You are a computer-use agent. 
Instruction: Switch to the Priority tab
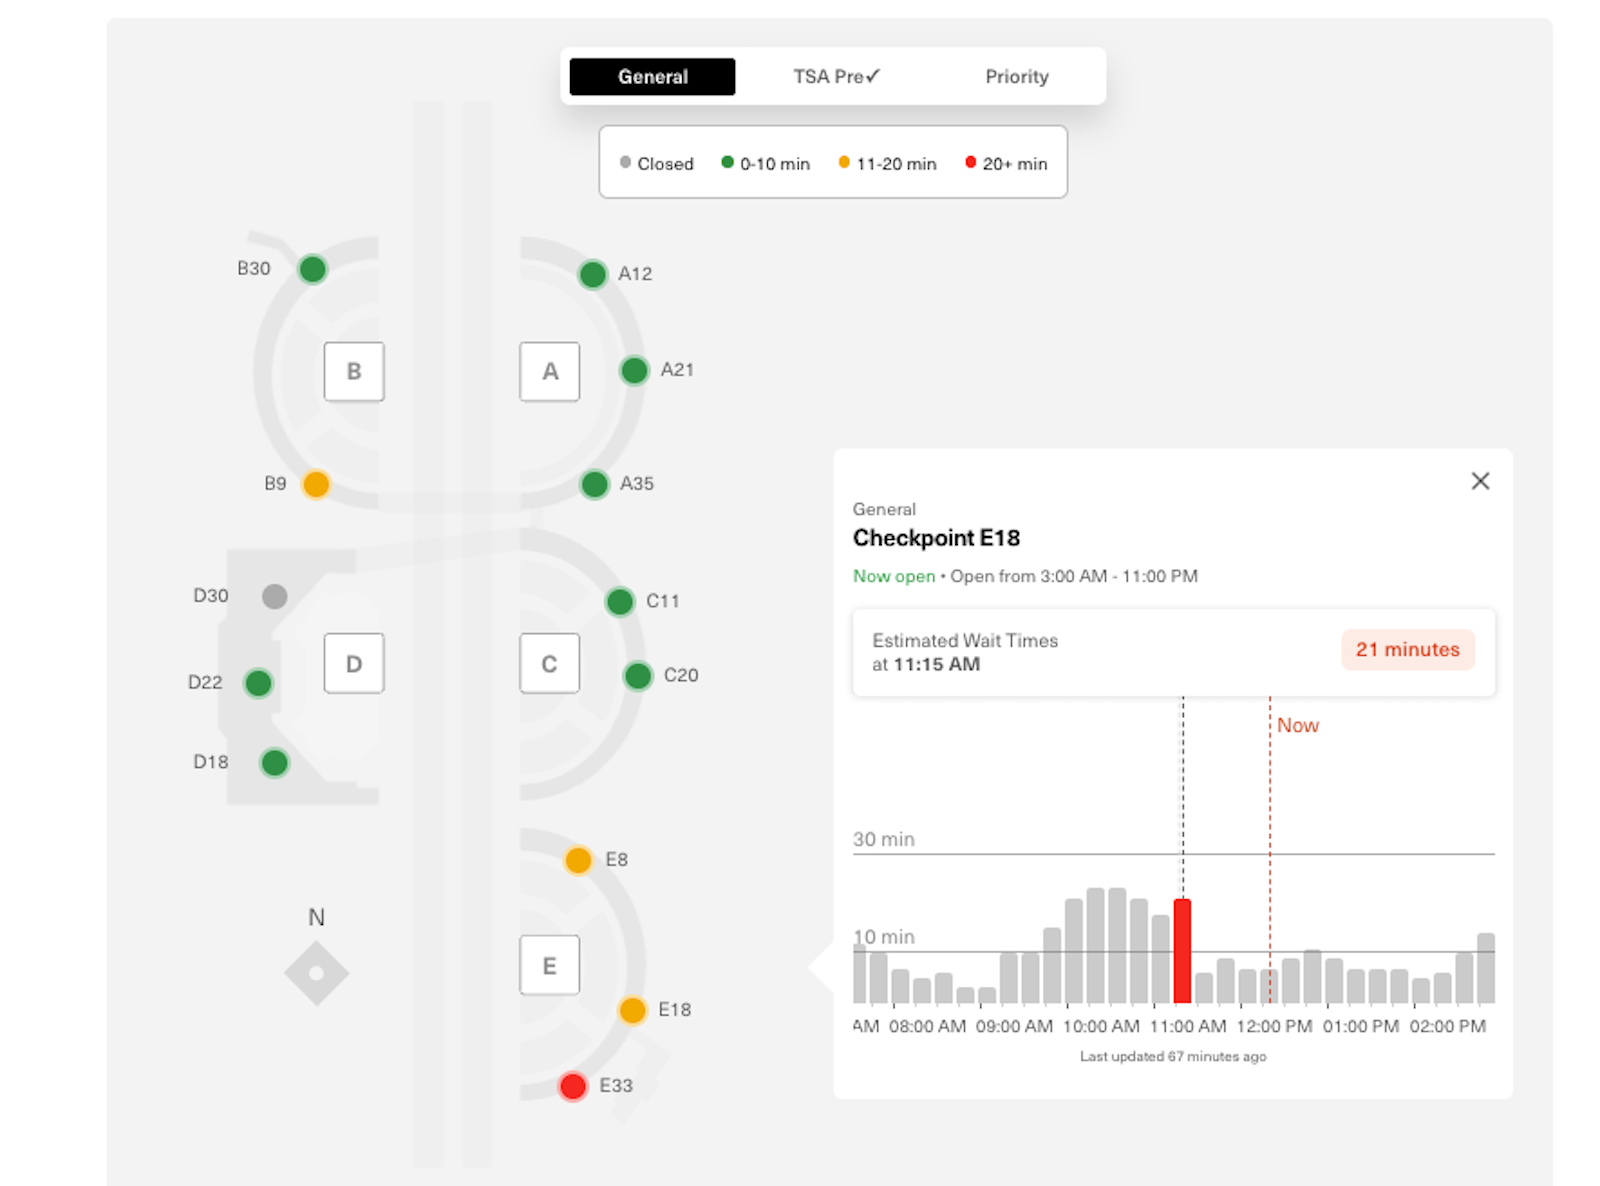point(1017,77)
